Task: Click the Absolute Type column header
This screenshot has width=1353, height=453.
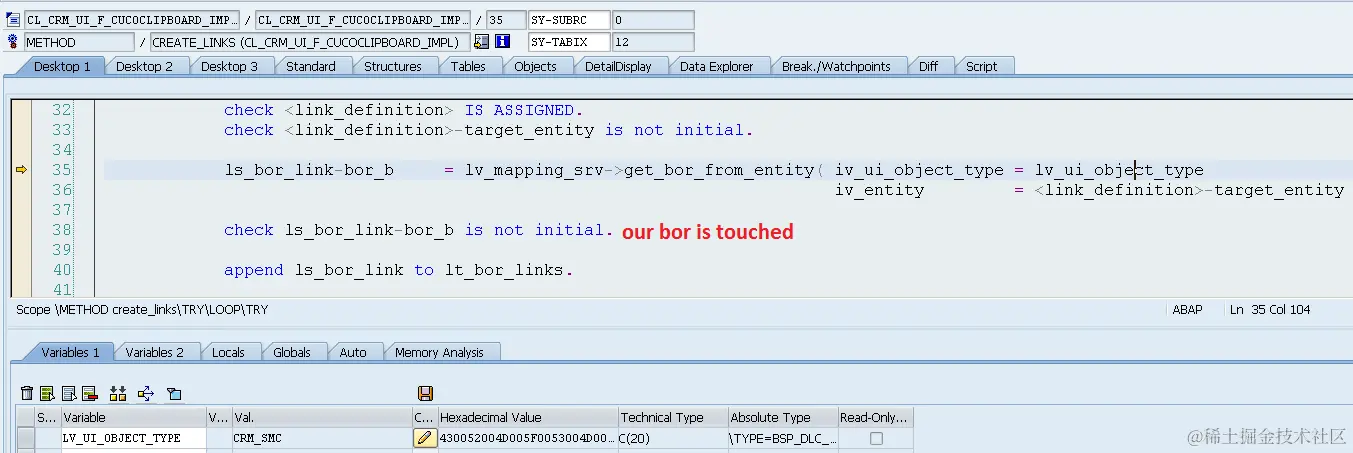Action: [x=783, y=417]
